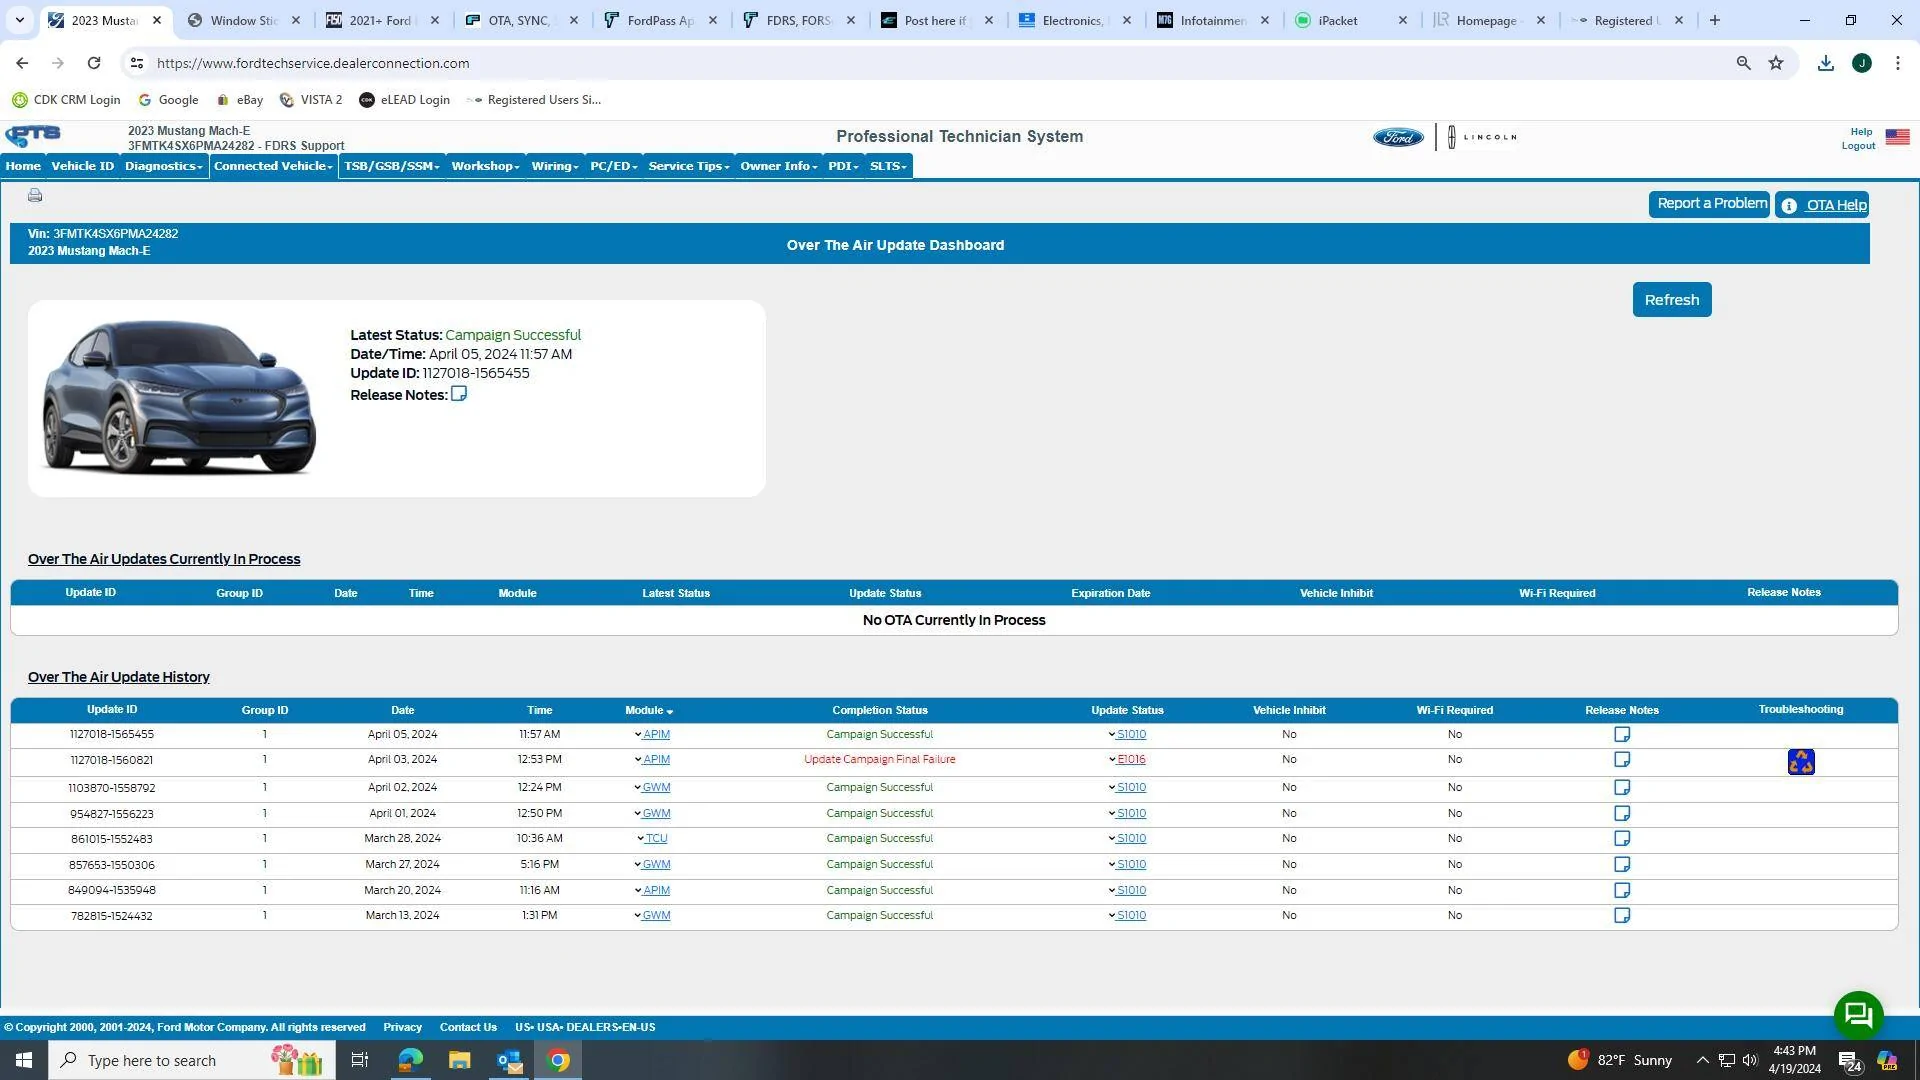
Task: Expand the PDI menu
Action: tap(843, 166)
